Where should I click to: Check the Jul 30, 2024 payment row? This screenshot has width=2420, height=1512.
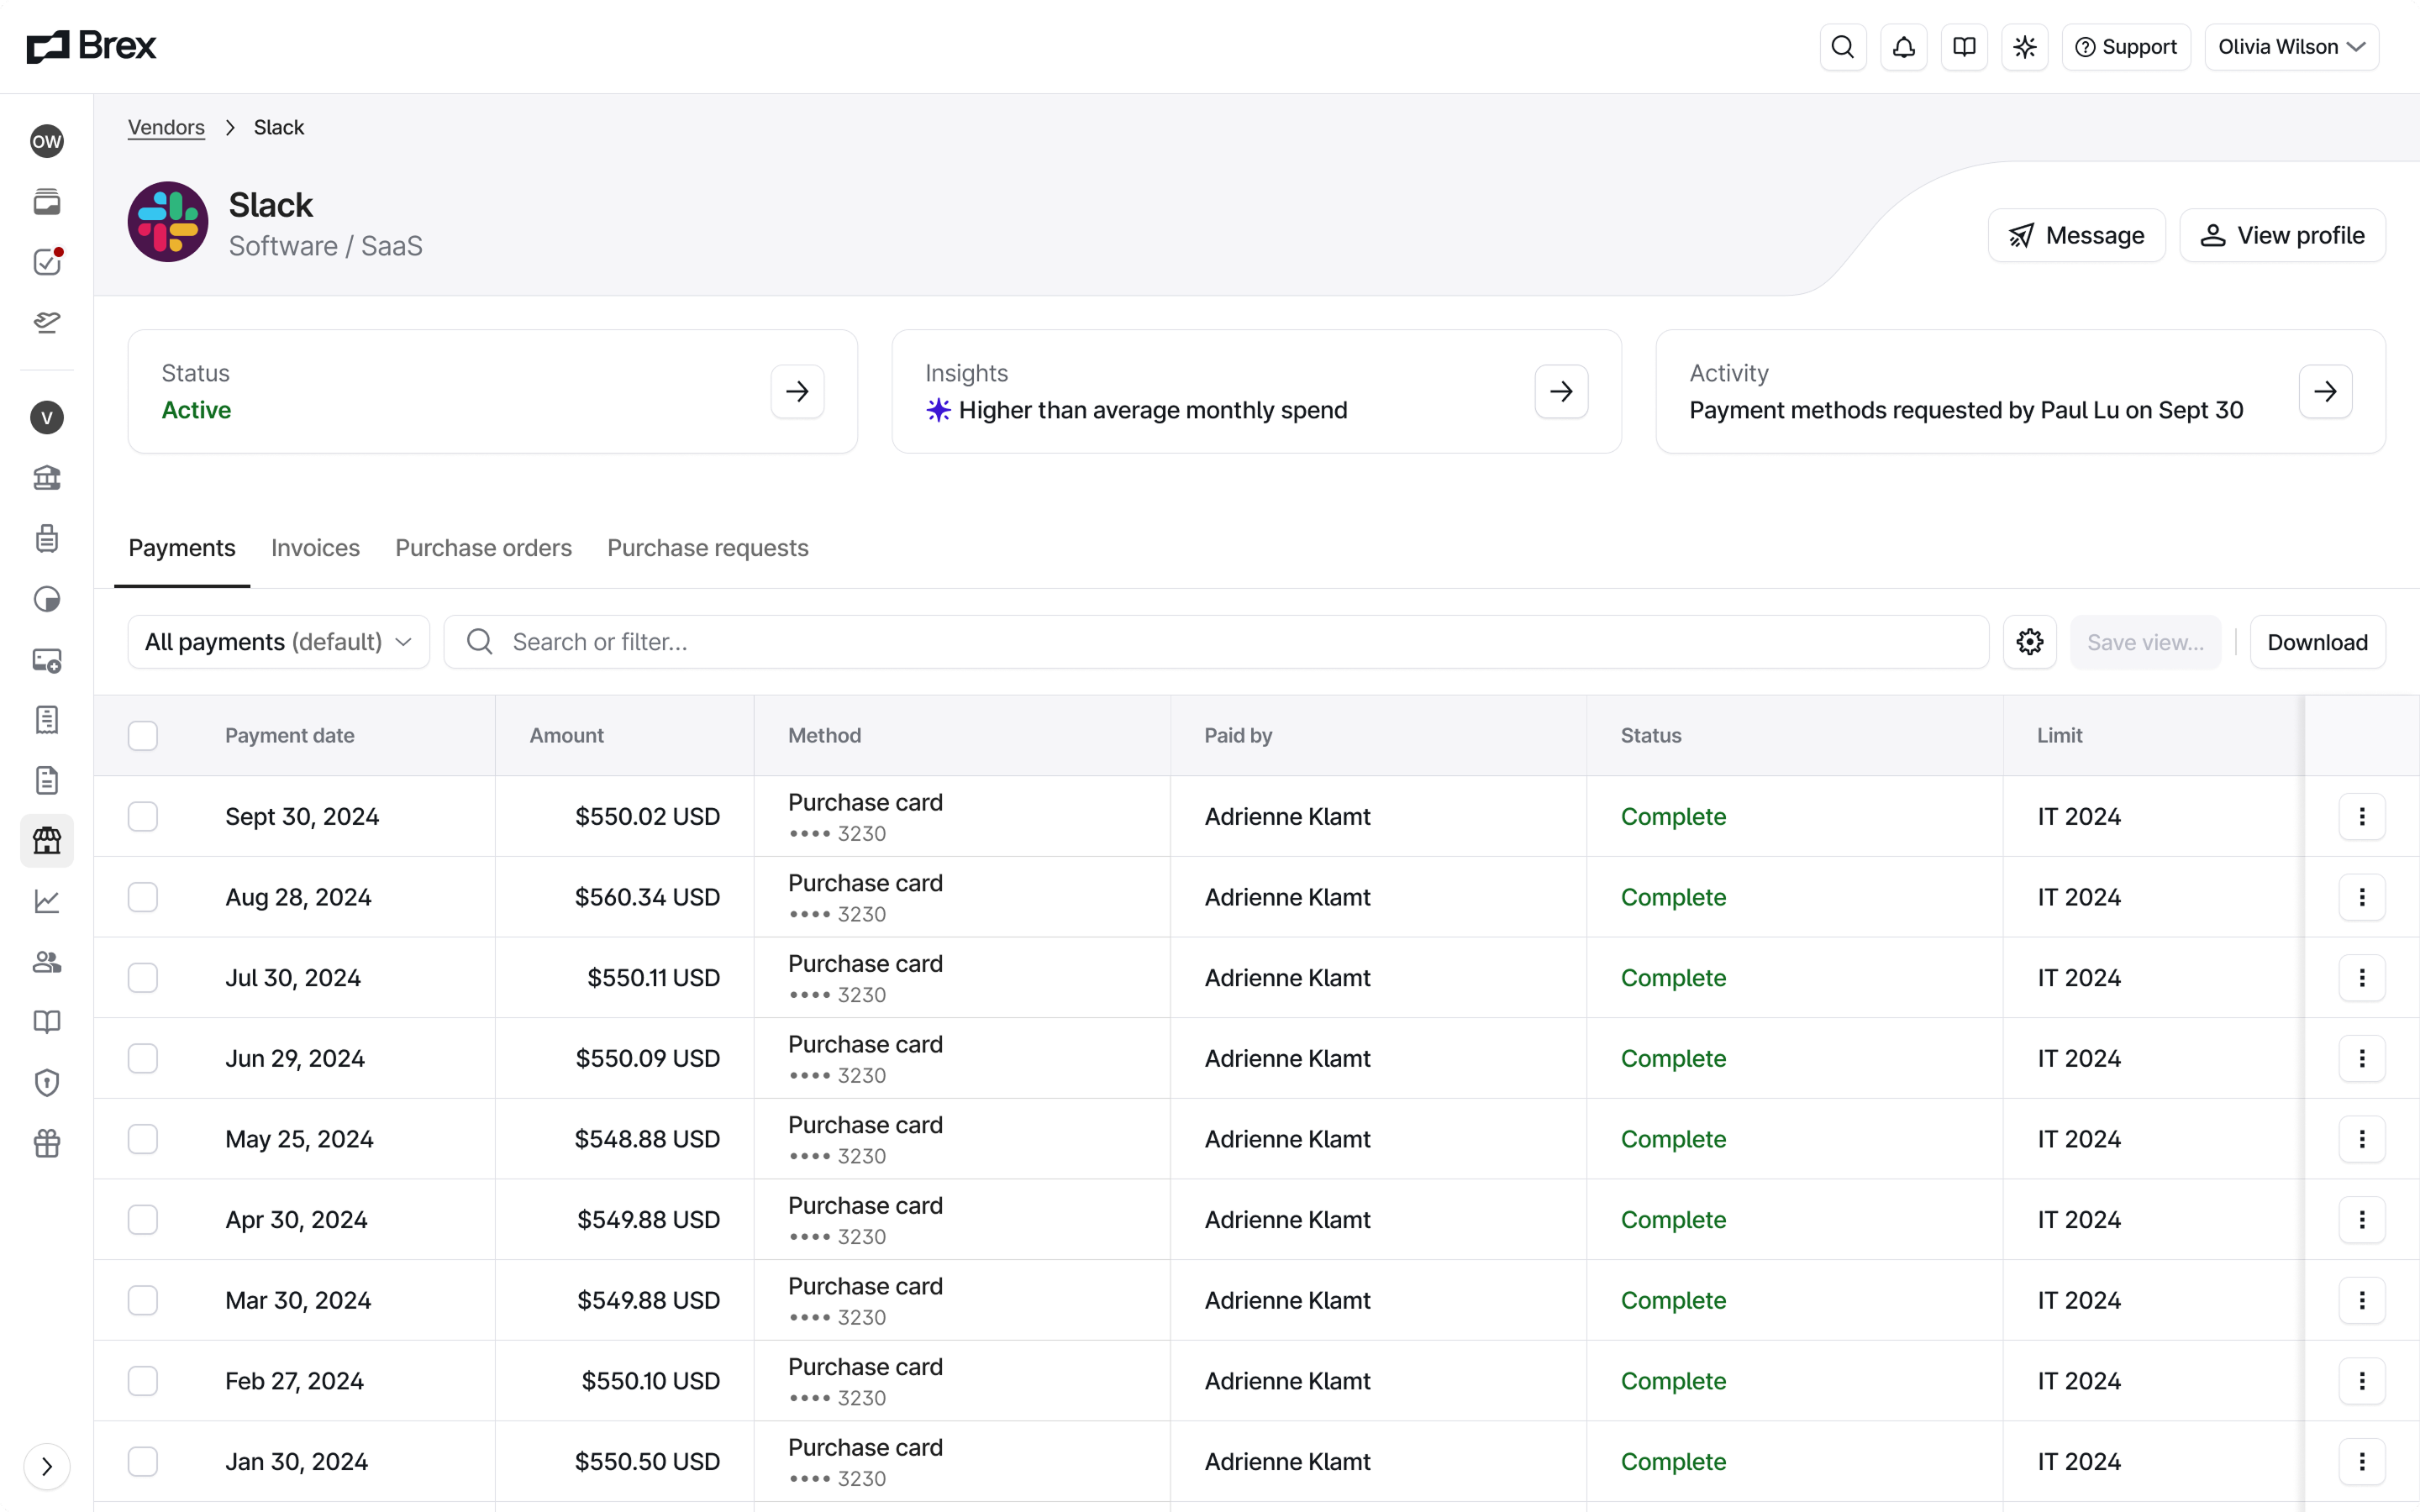[x=143, y=978]
